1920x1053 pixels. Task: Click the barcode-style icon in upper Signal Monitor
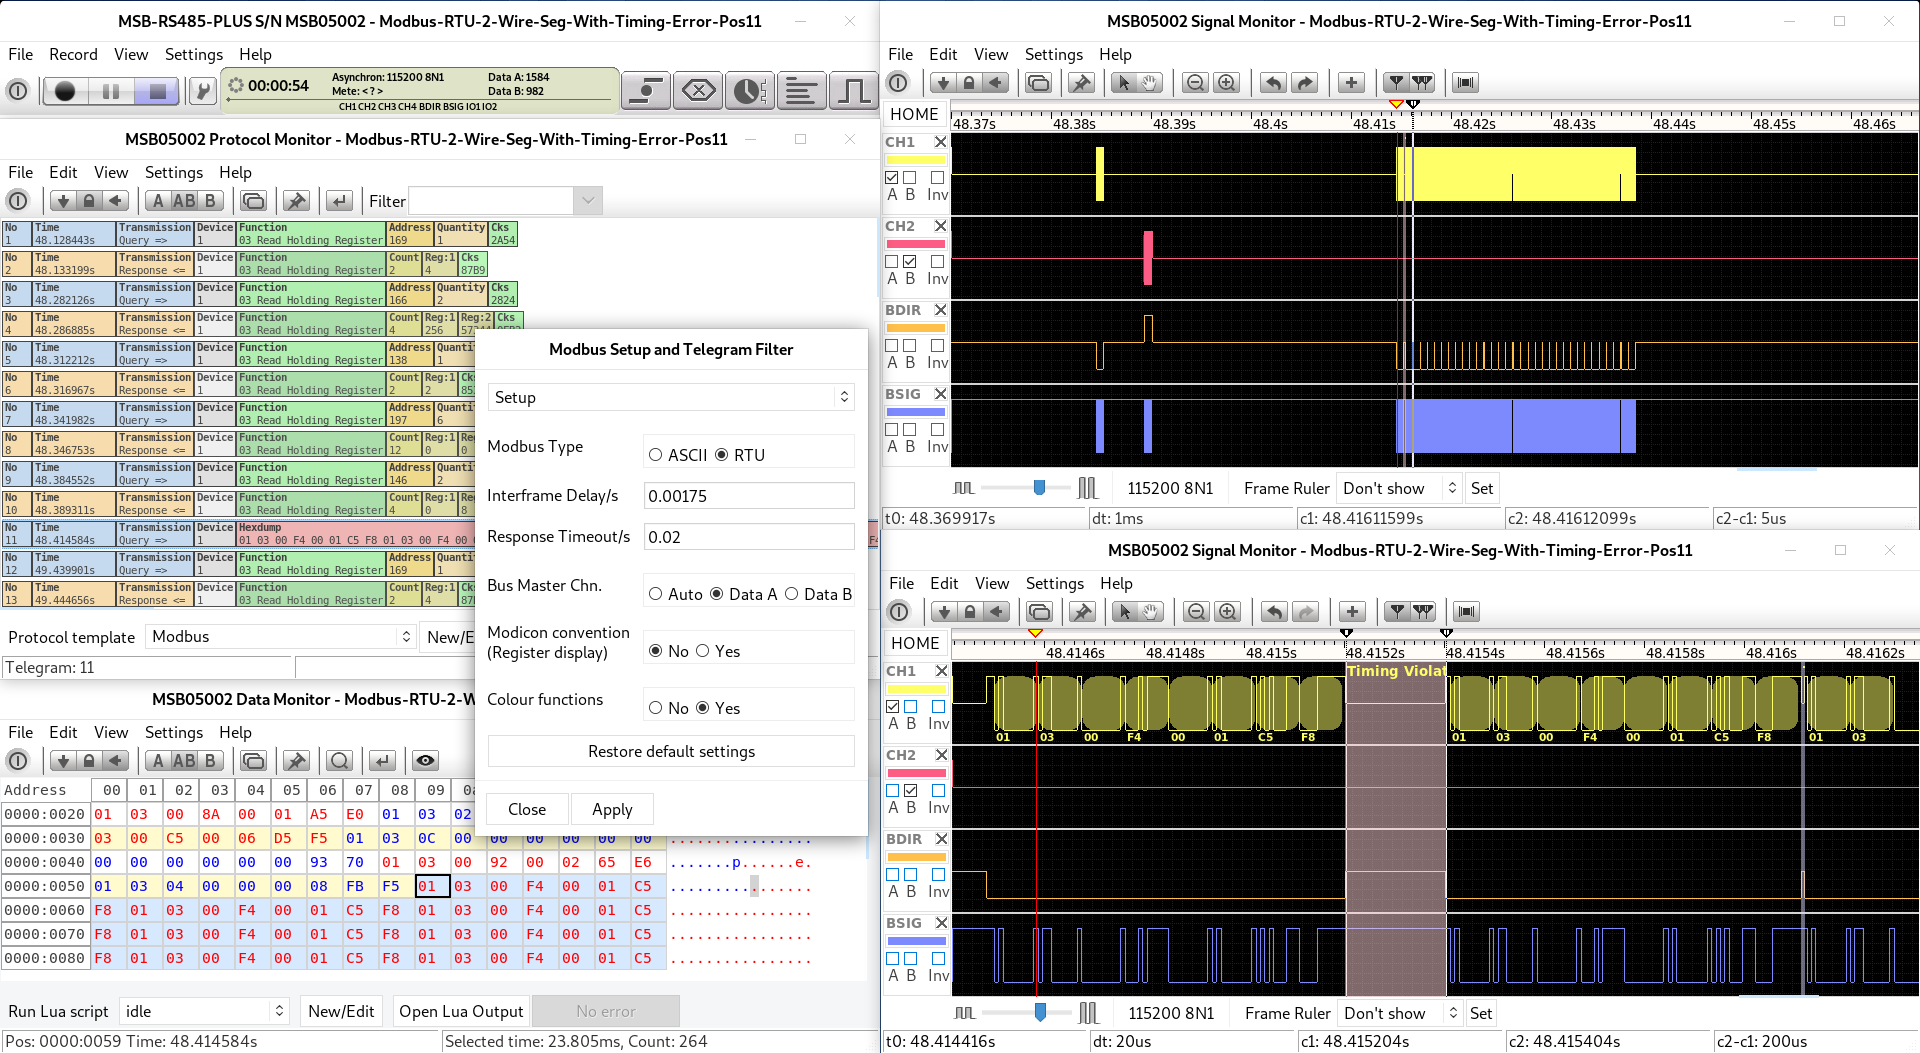pos(1466,83)
